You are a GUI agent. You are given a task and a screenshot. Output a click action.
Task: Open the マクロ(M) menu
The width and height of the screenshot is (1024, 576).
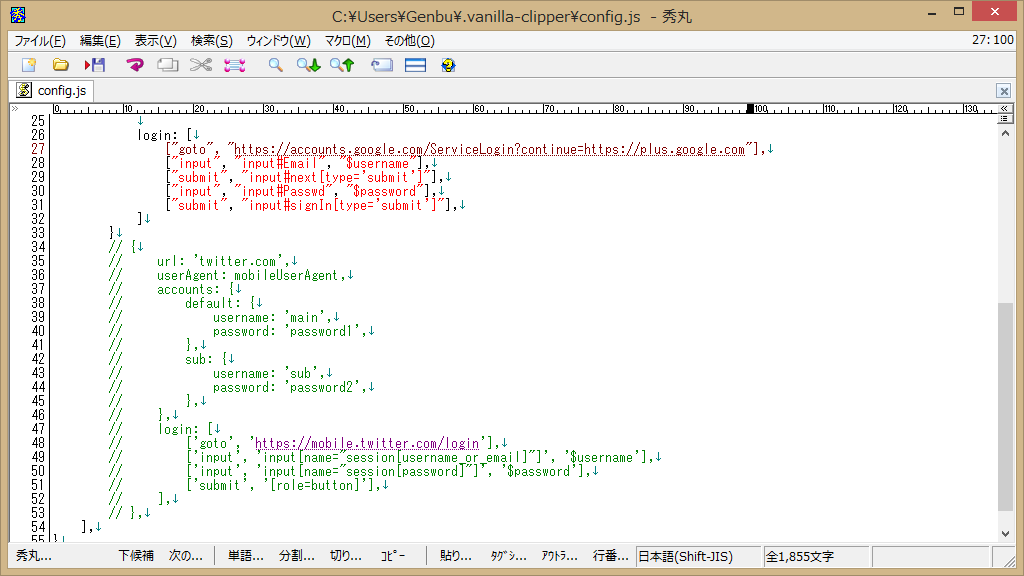point(347,41)
